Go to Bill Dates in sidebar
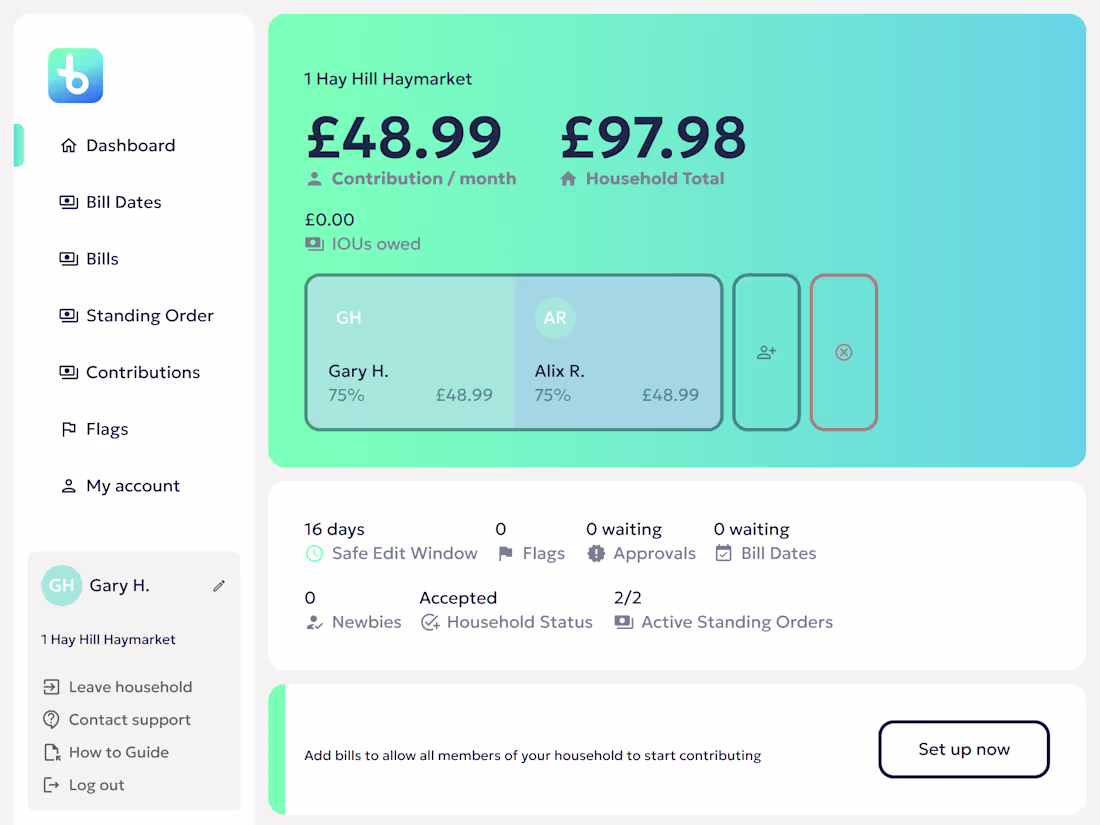The height and width of the screenshot is (825, 1100). pos(123,202)
